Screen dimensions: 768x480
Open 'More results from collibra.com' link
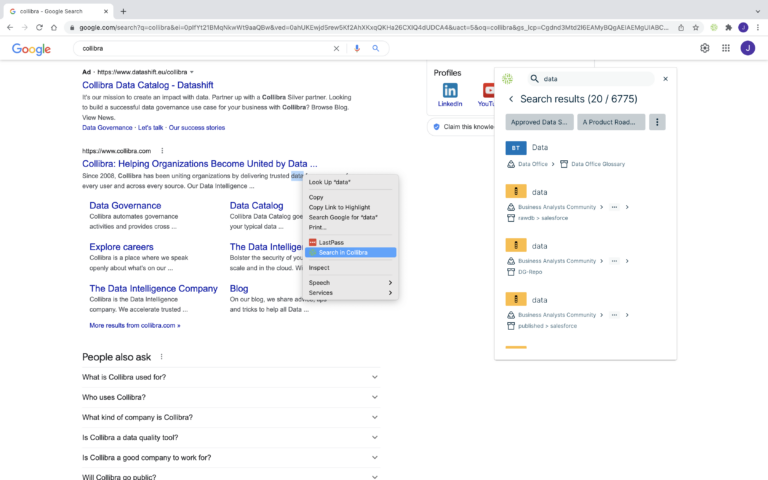coord(135,325)
